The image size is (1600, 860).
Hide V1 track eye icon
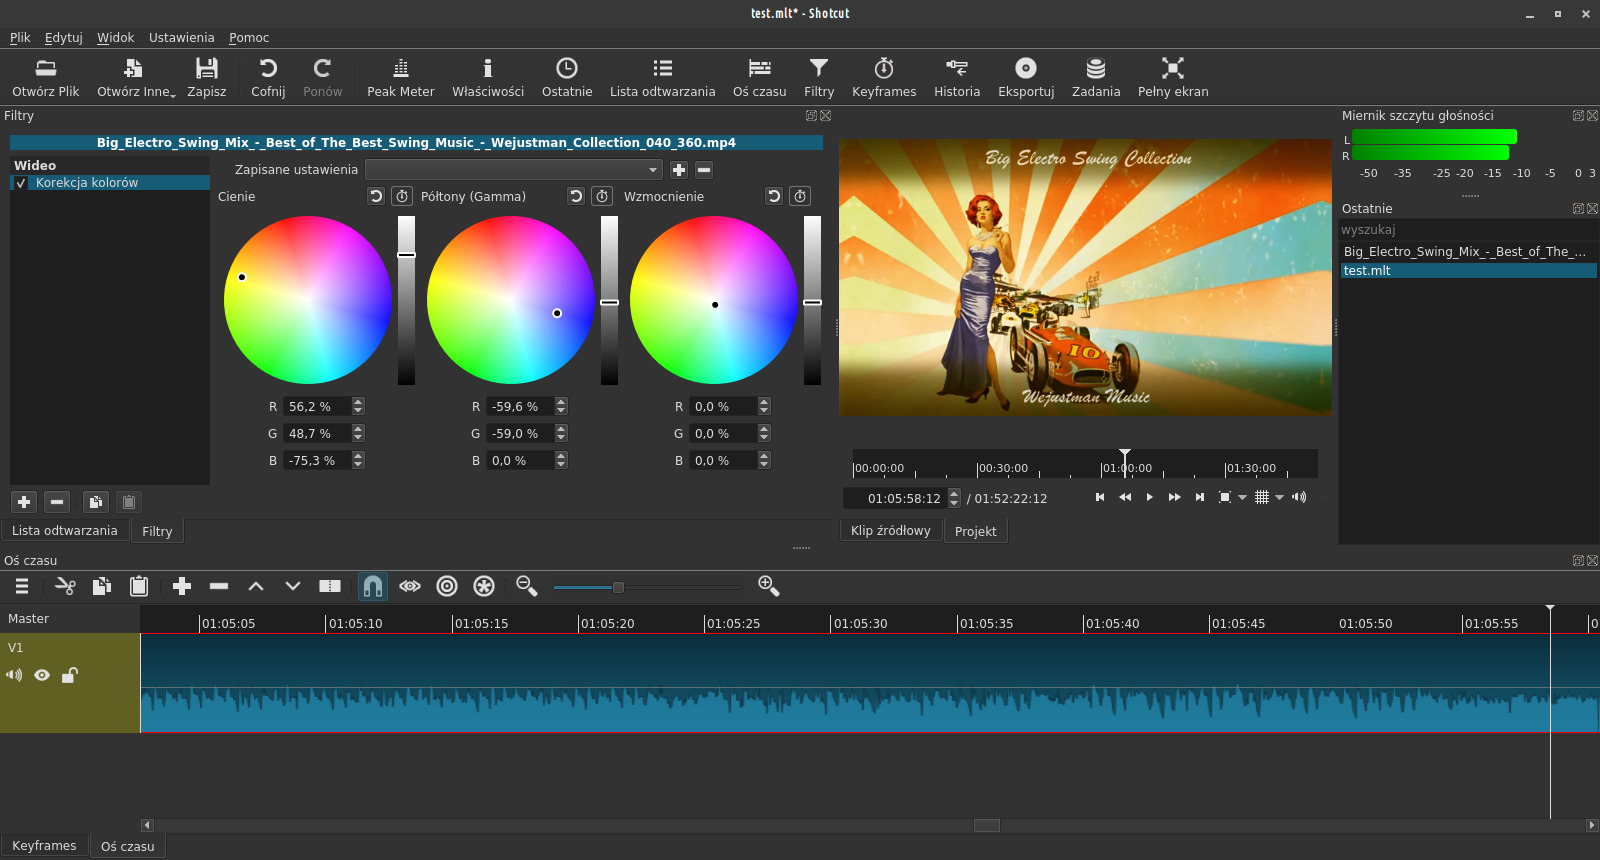(42, 675)
